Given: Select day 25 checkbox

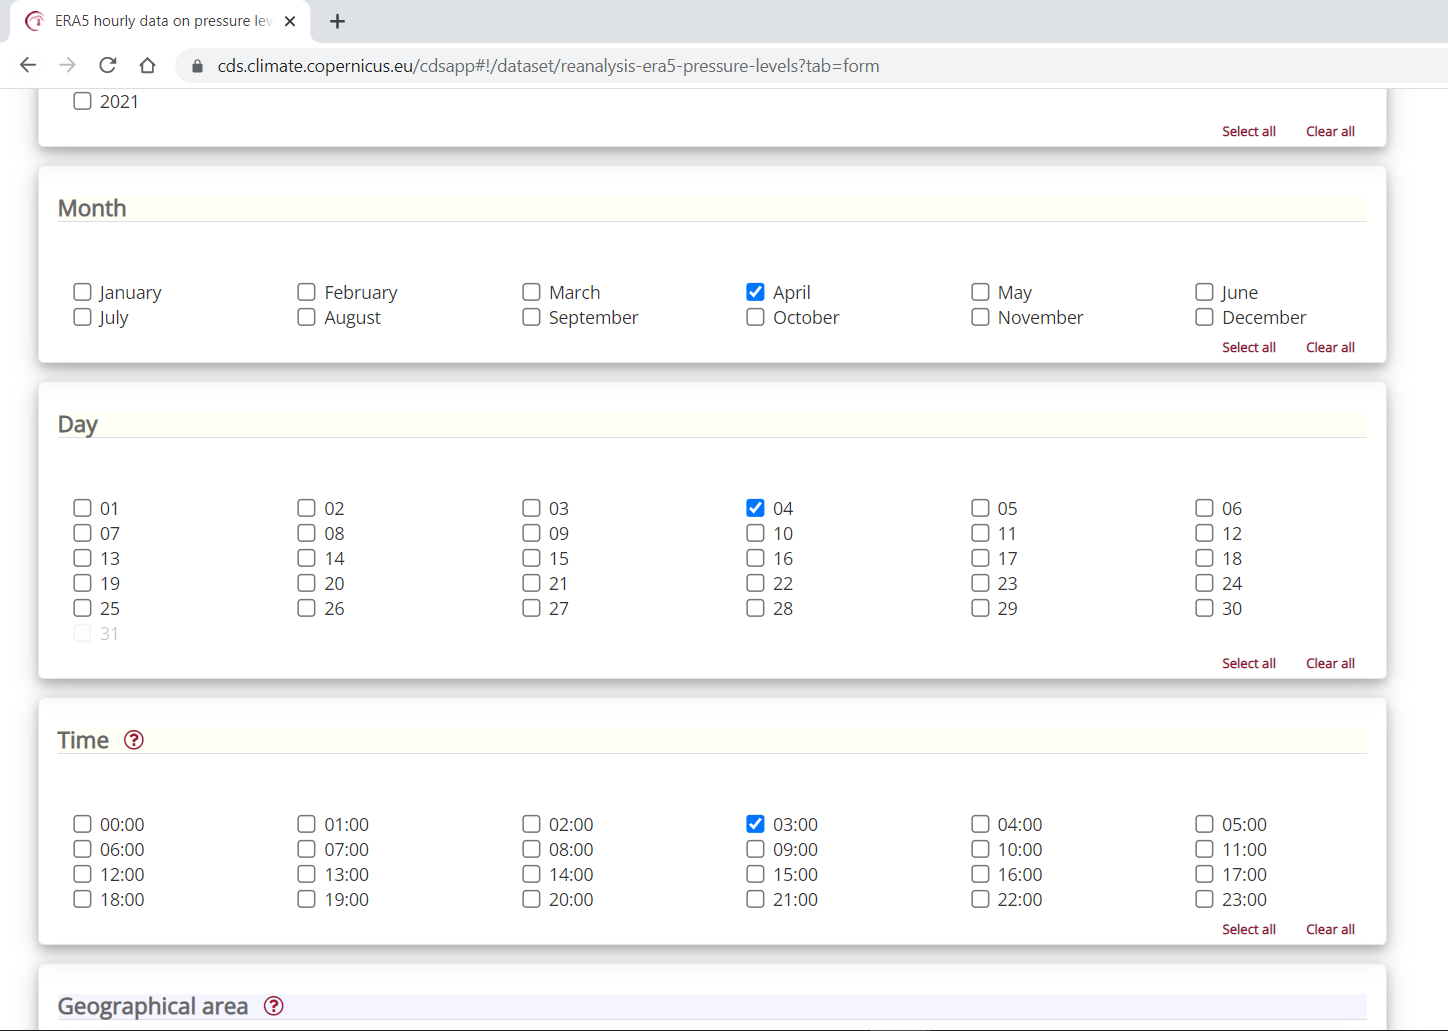Looking at the screenshot, I should coord(82,608).
